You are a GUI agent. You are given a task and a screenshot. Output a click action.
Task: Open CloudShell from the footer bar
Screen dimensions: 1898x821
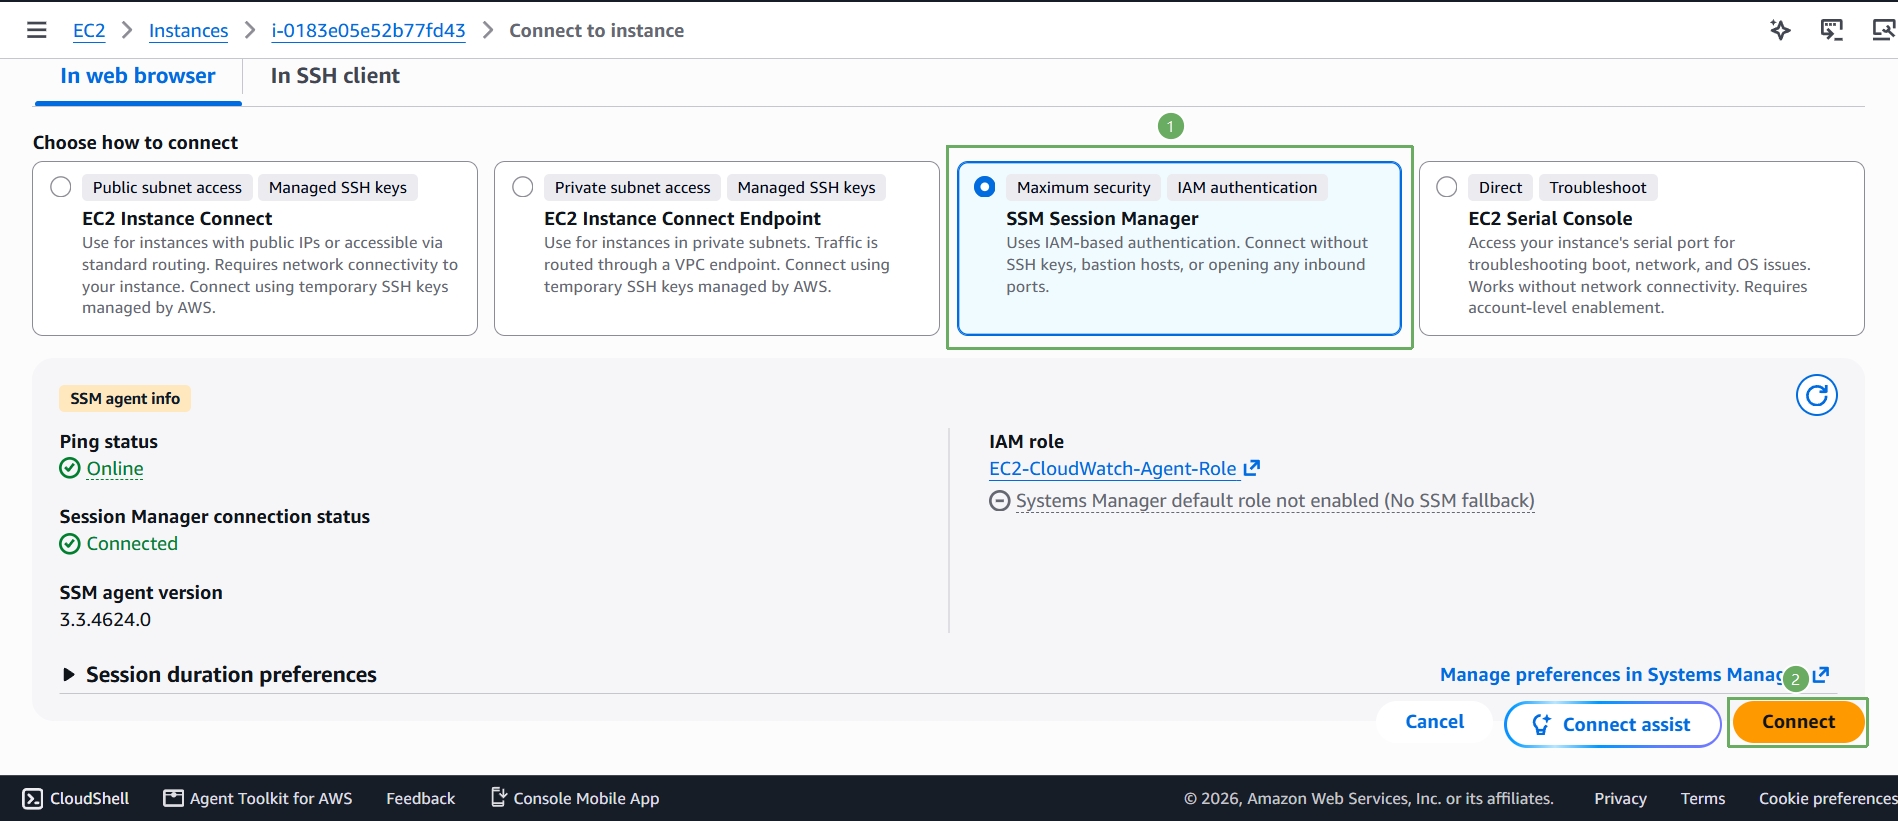76,798
